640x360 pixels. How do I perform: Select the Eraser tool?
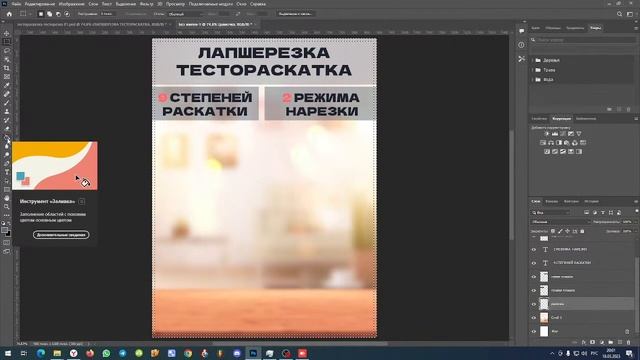7,129
